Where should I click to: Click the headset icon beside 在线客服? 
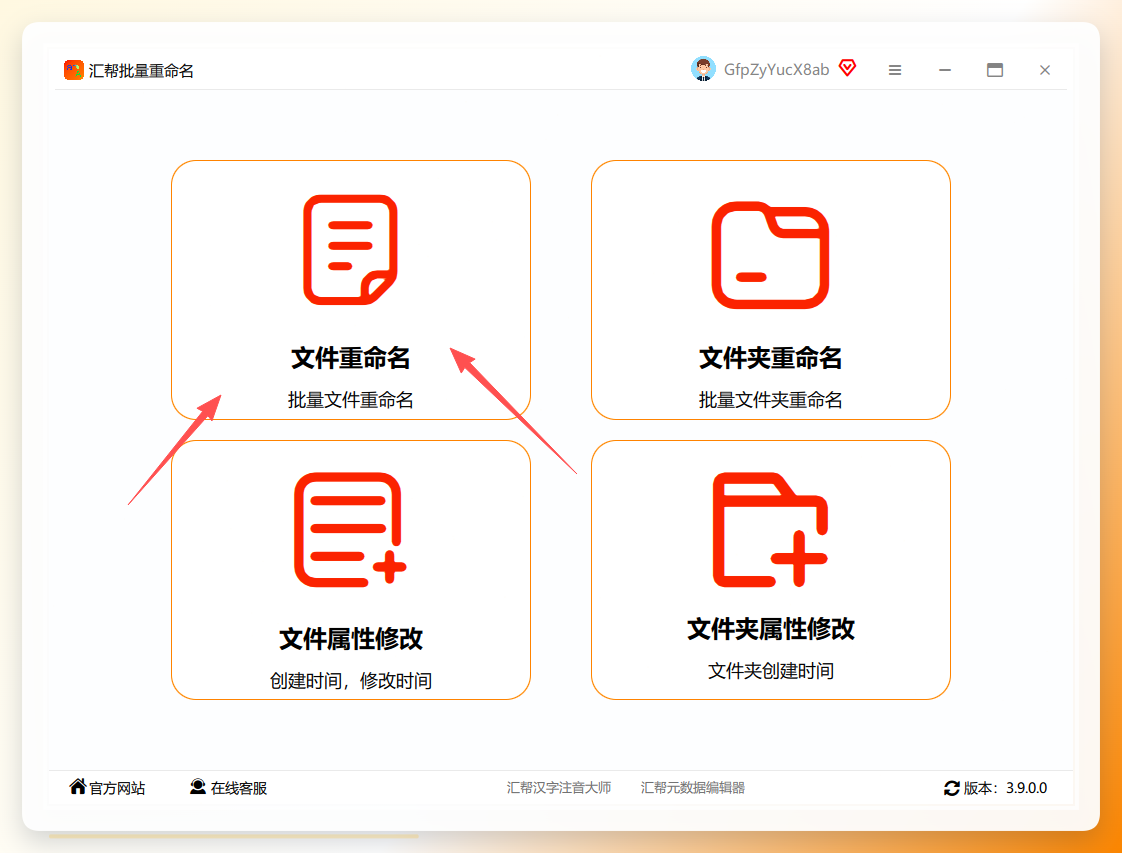tap(197, 786)
